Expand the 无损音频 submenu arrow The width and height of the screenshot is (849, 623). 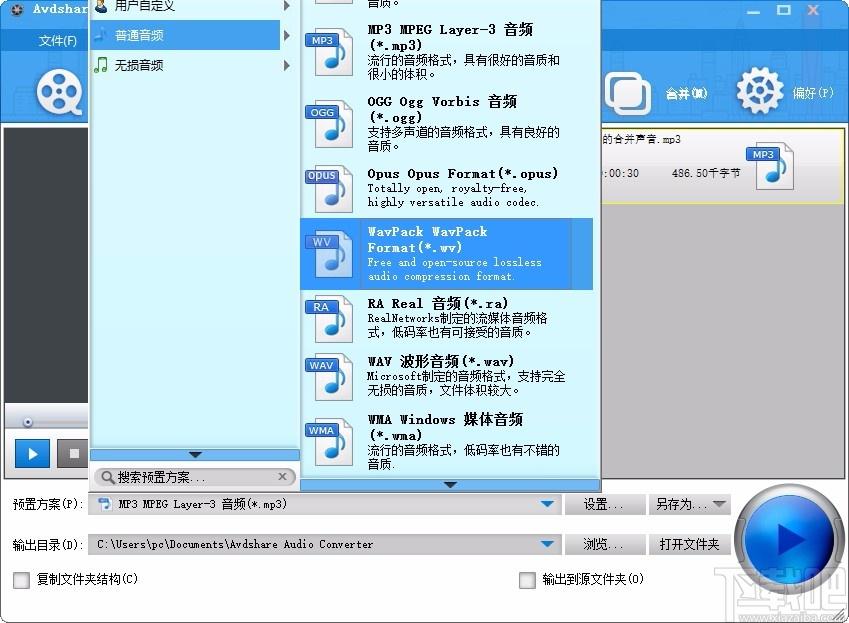287,65
